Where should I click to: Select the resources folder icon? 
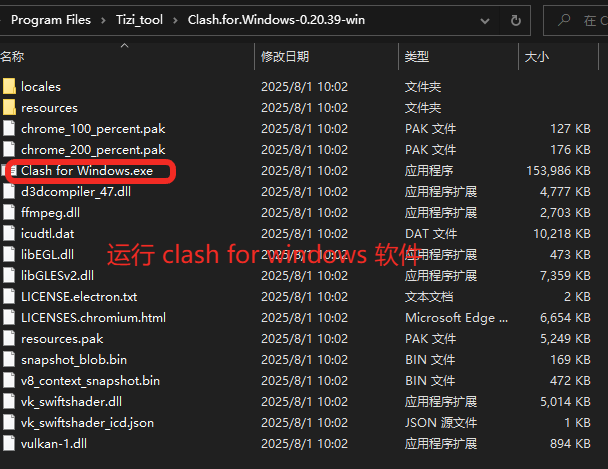pyautogui.click(x=10, y=108)
